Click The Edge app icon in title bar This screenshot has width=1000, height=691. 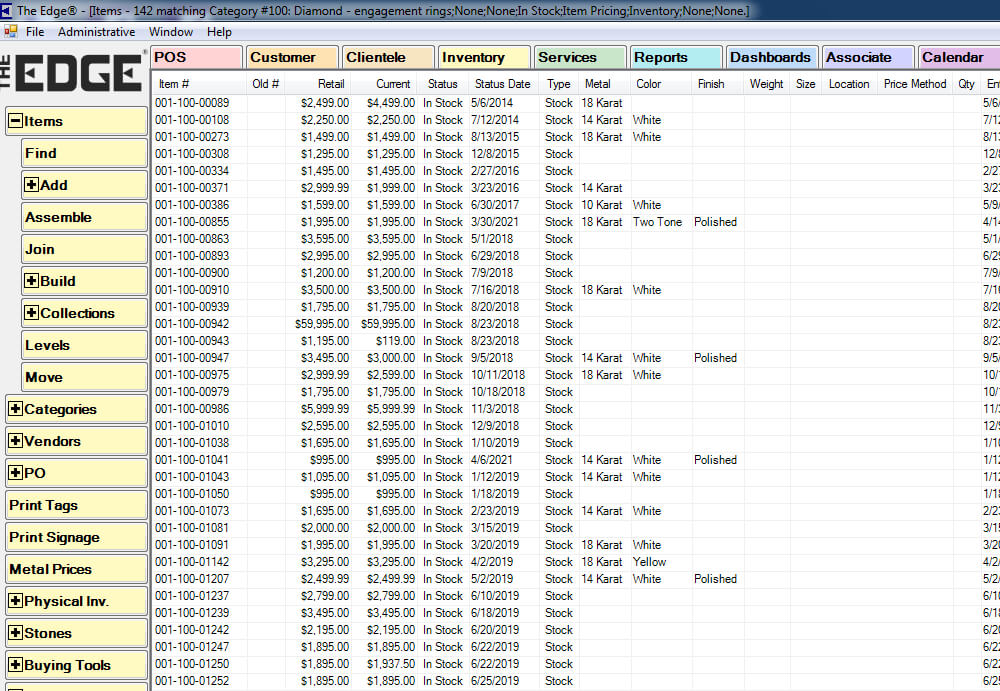[x=6, y=10]
